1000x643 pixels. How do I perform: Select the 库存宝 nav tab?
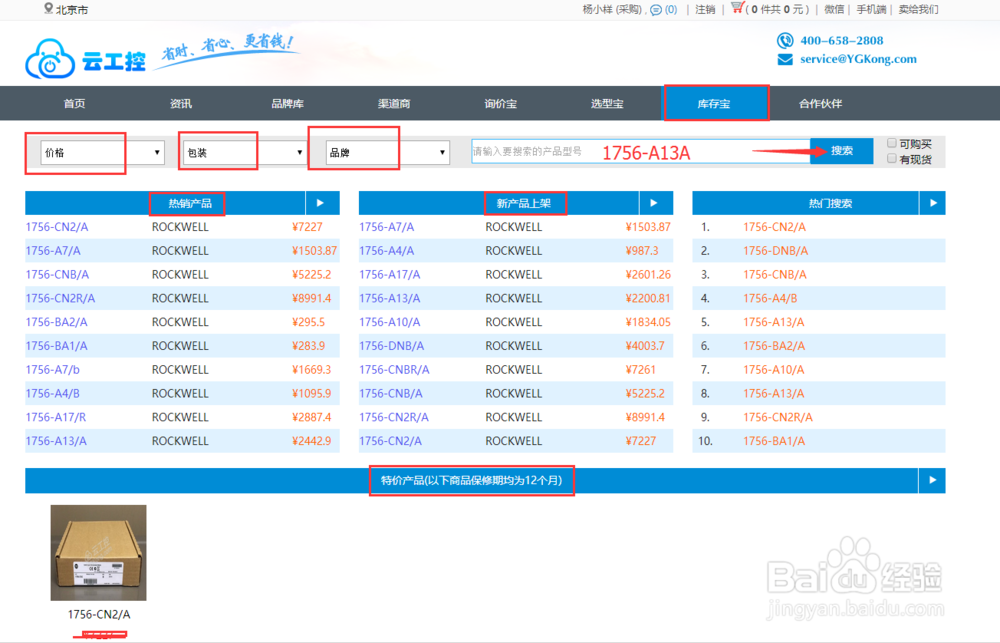pyautogui.click(x=714, y=103)
